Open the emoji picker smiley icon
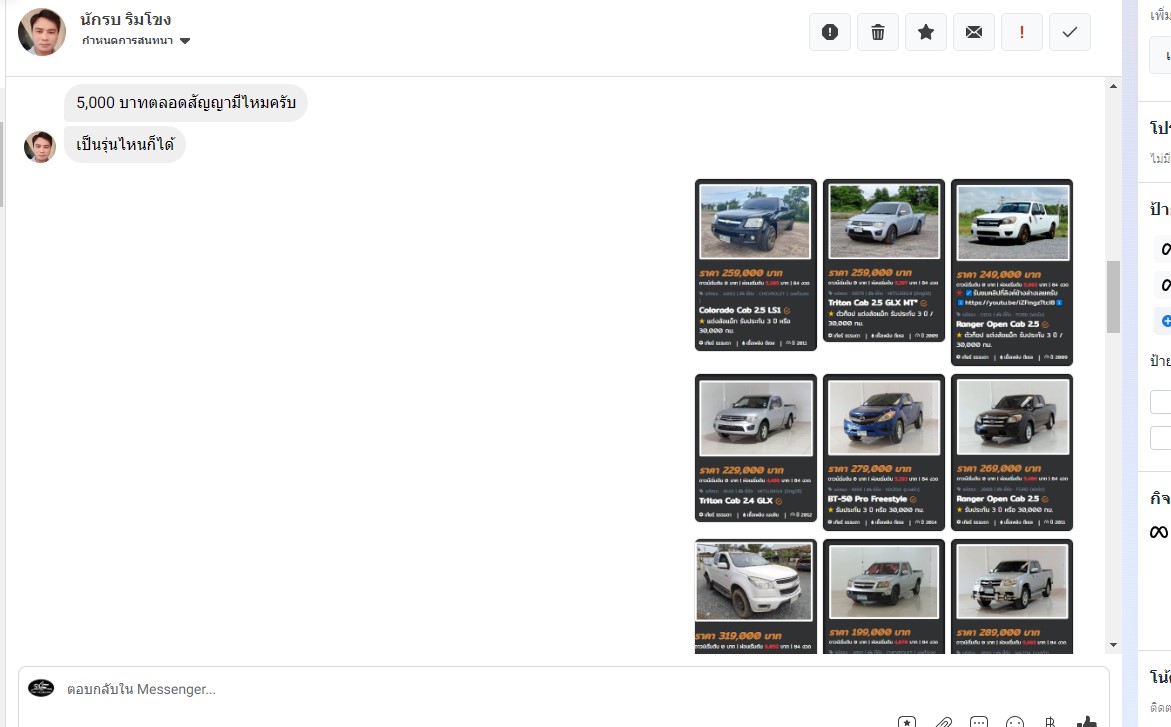Viewport: 1171px width, 727px height. [x=1015, y=722]
